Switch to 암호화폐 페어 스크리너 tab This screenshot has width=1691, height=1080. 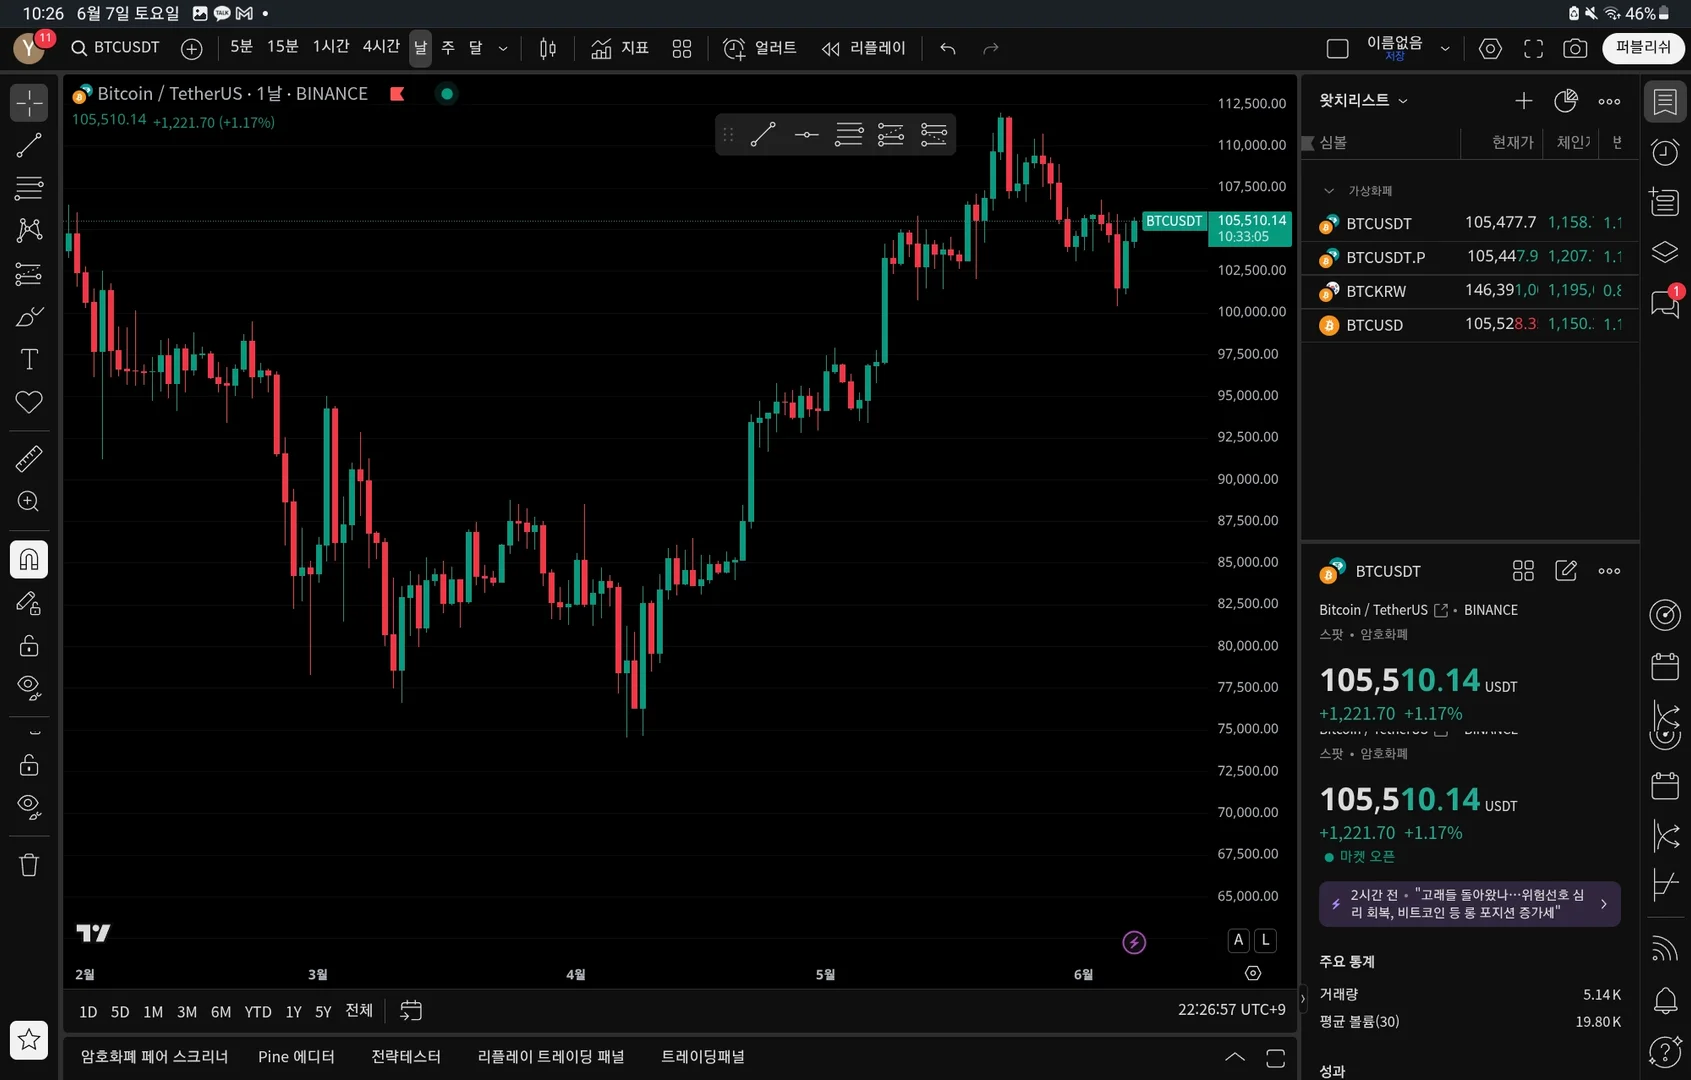click(154, 1057)
